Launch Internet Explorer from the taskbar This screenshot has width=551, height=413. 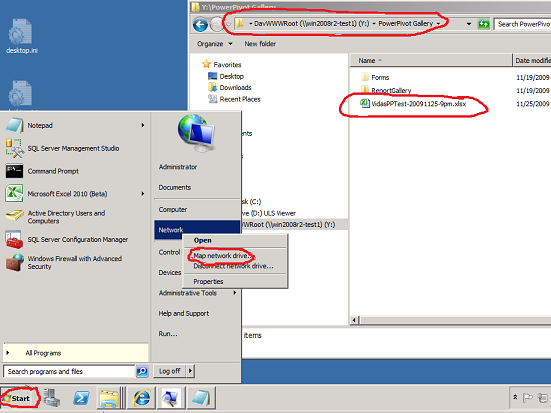tap(142, 398)
